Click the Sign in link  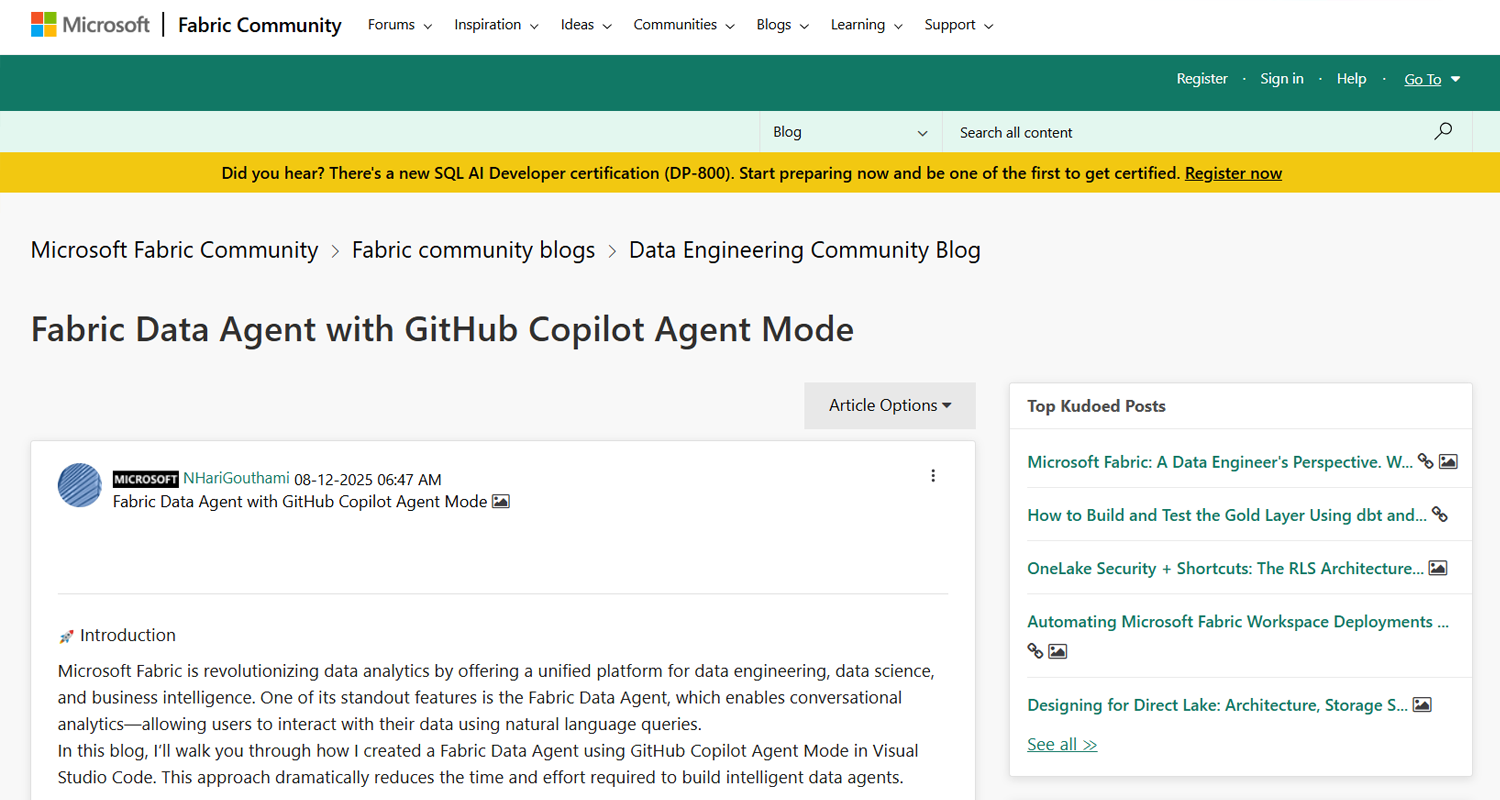coord(1282,79)
